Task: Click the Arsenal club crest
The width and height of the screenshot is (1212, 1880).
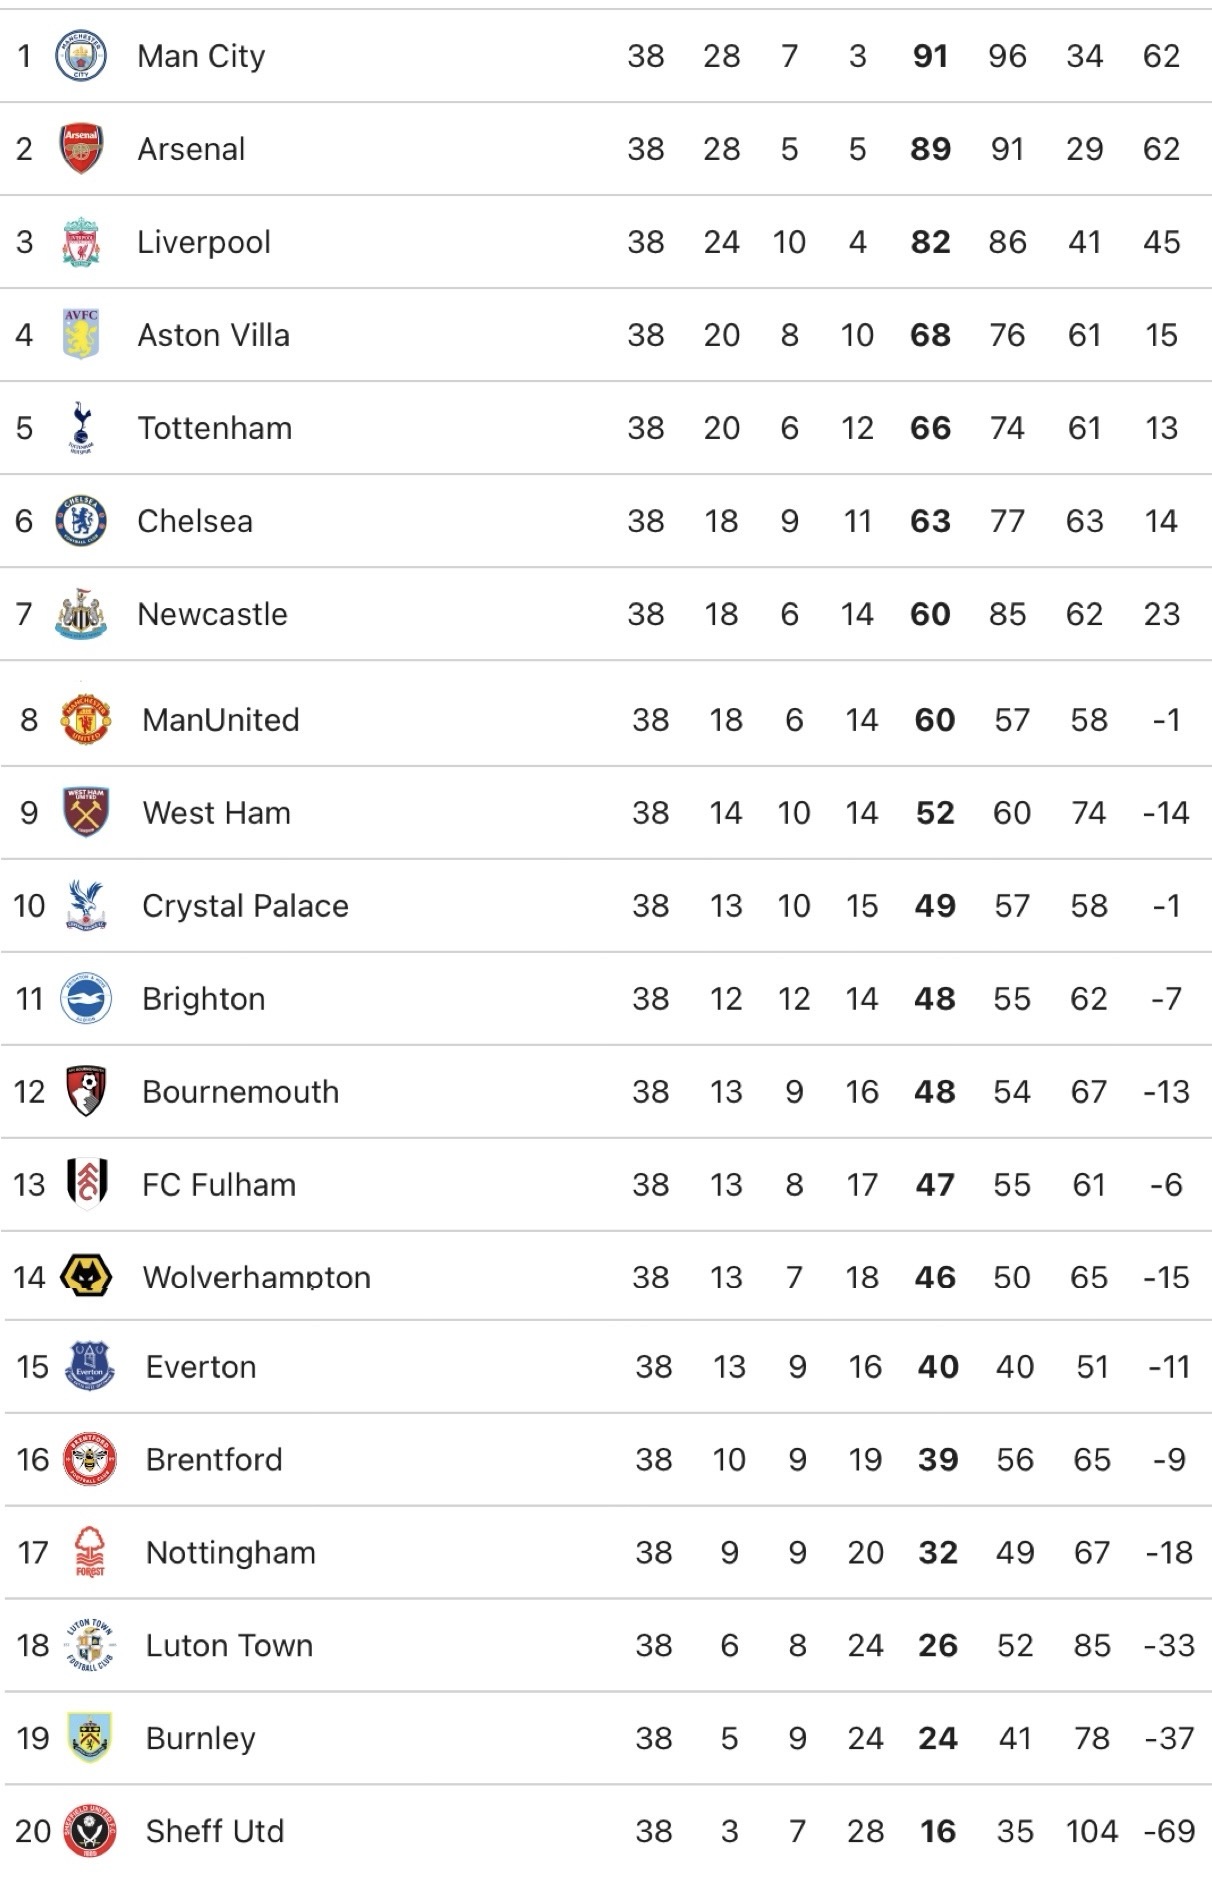Action: pos(81,149)
